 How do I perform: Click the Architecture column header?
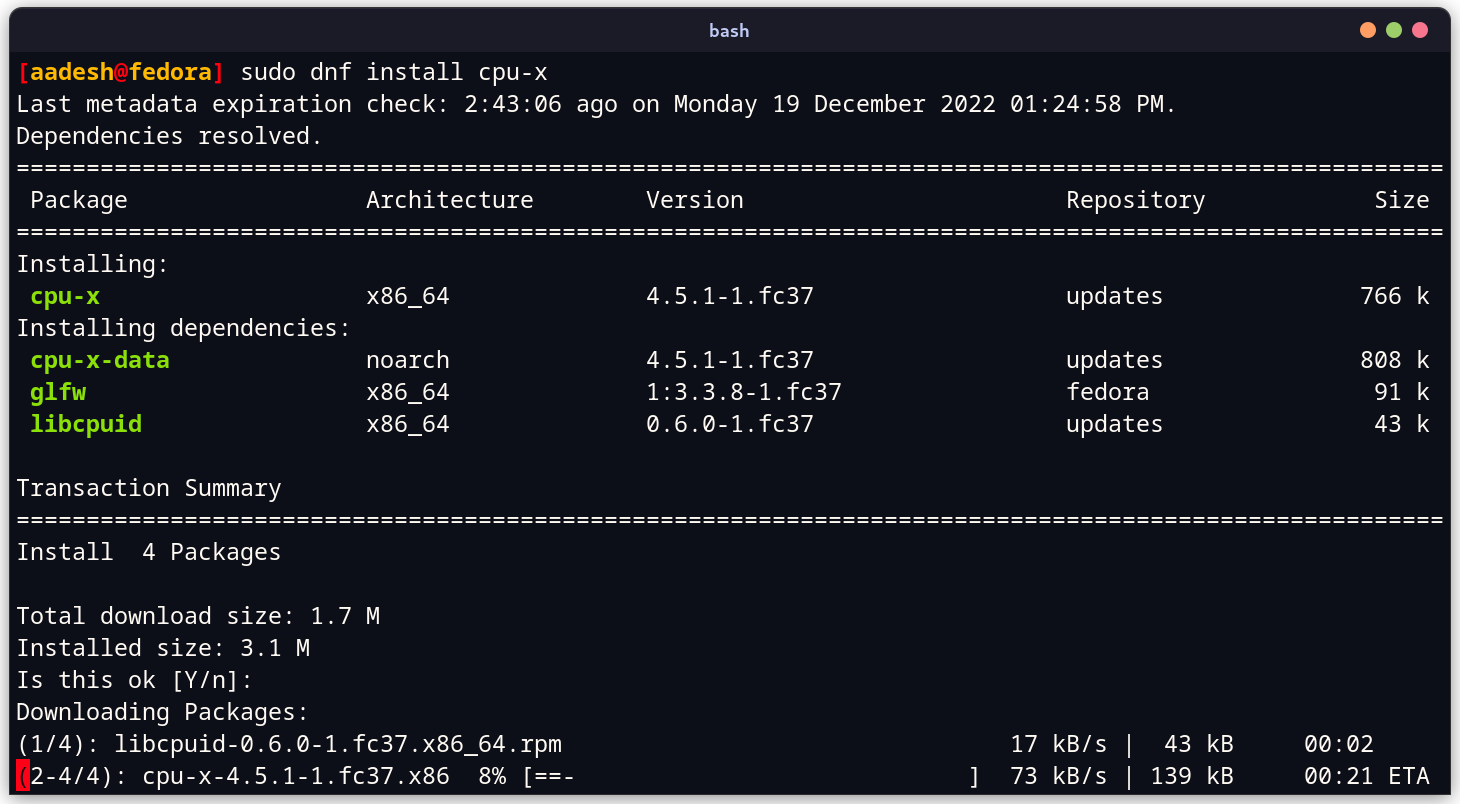449,199
